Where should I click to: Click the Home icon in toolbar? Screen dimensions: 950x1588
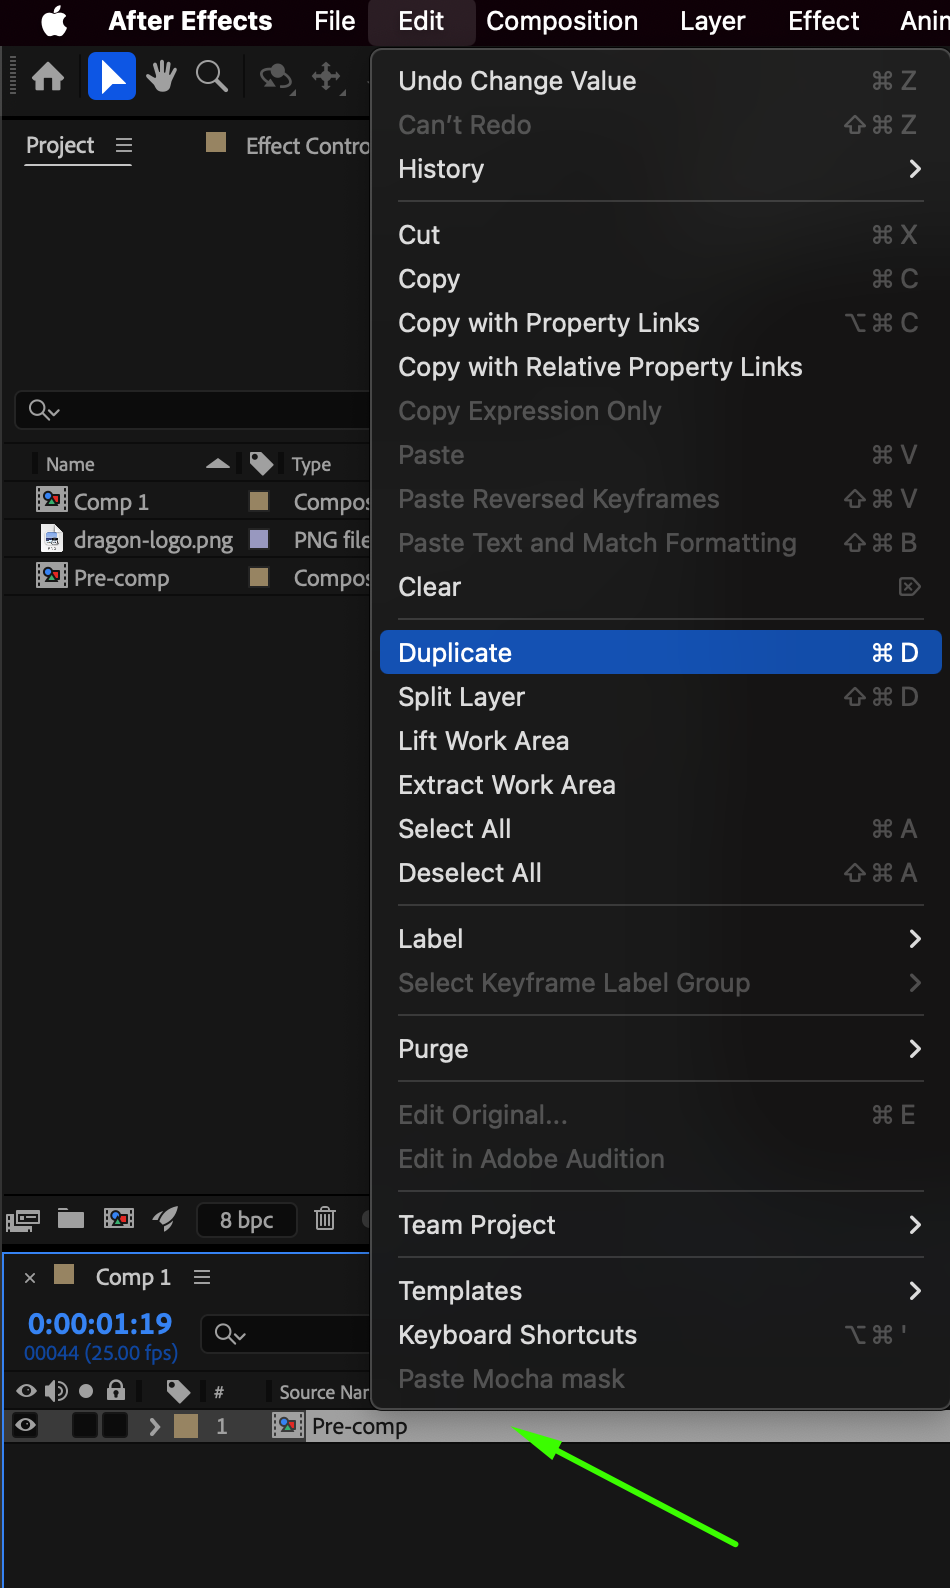(x=48, y=76)
